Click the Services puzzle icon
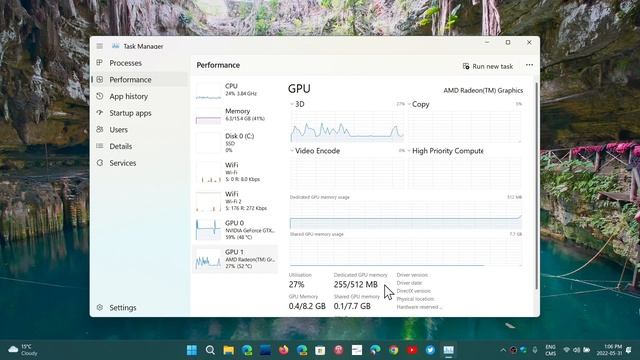 (100, 162)
